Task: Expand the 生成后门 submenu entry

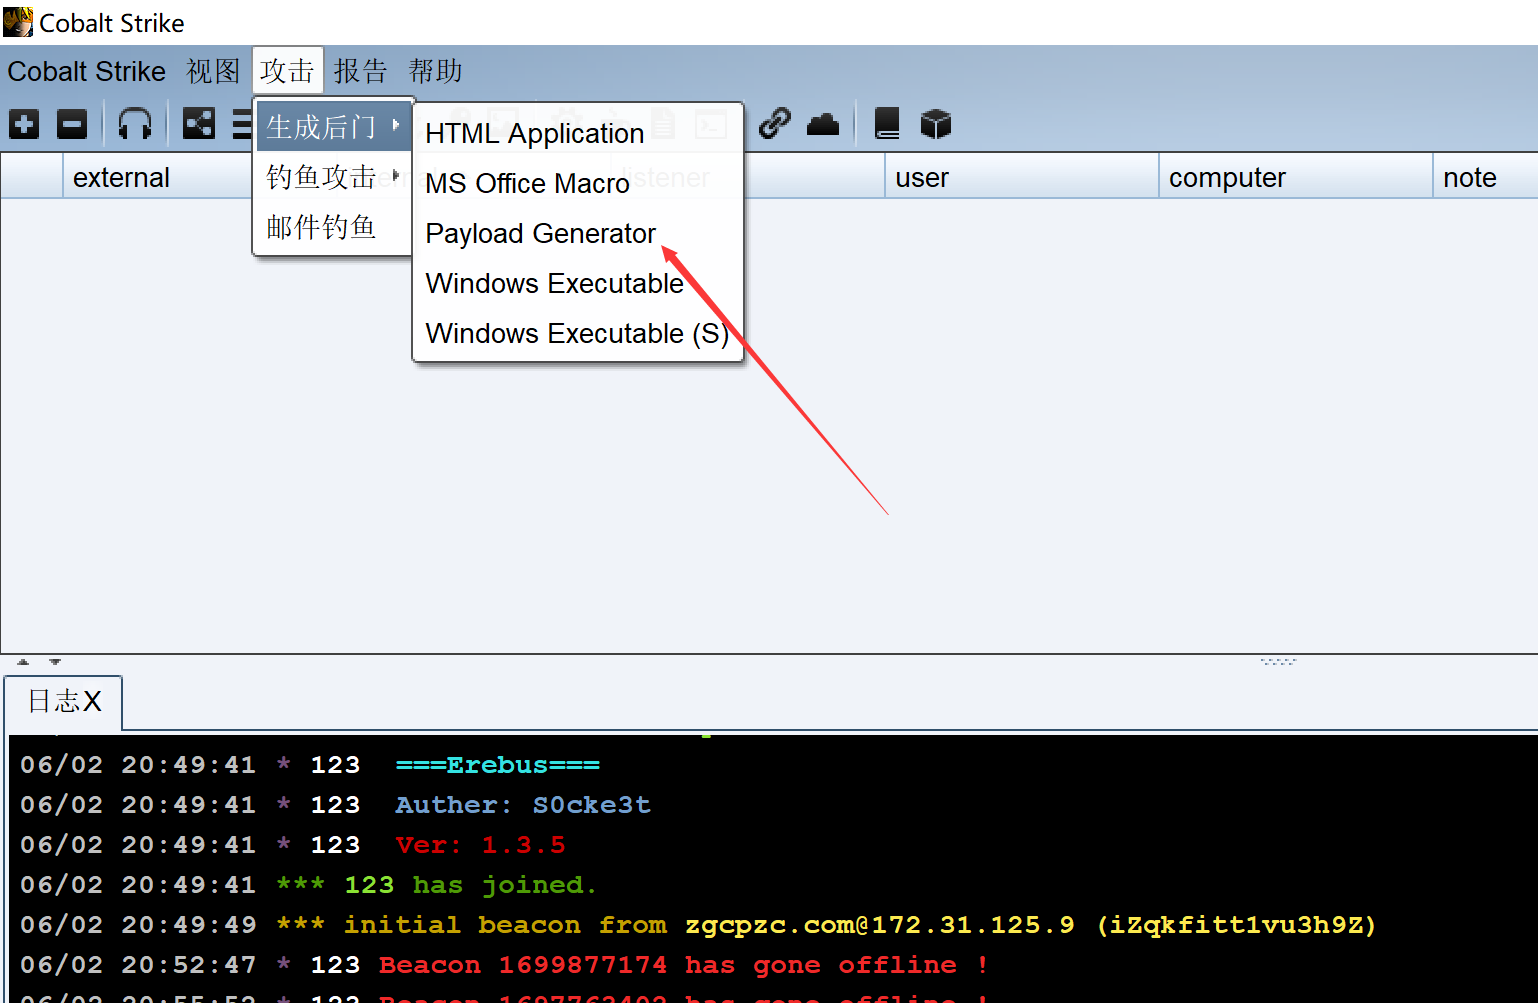Action: 334,126
